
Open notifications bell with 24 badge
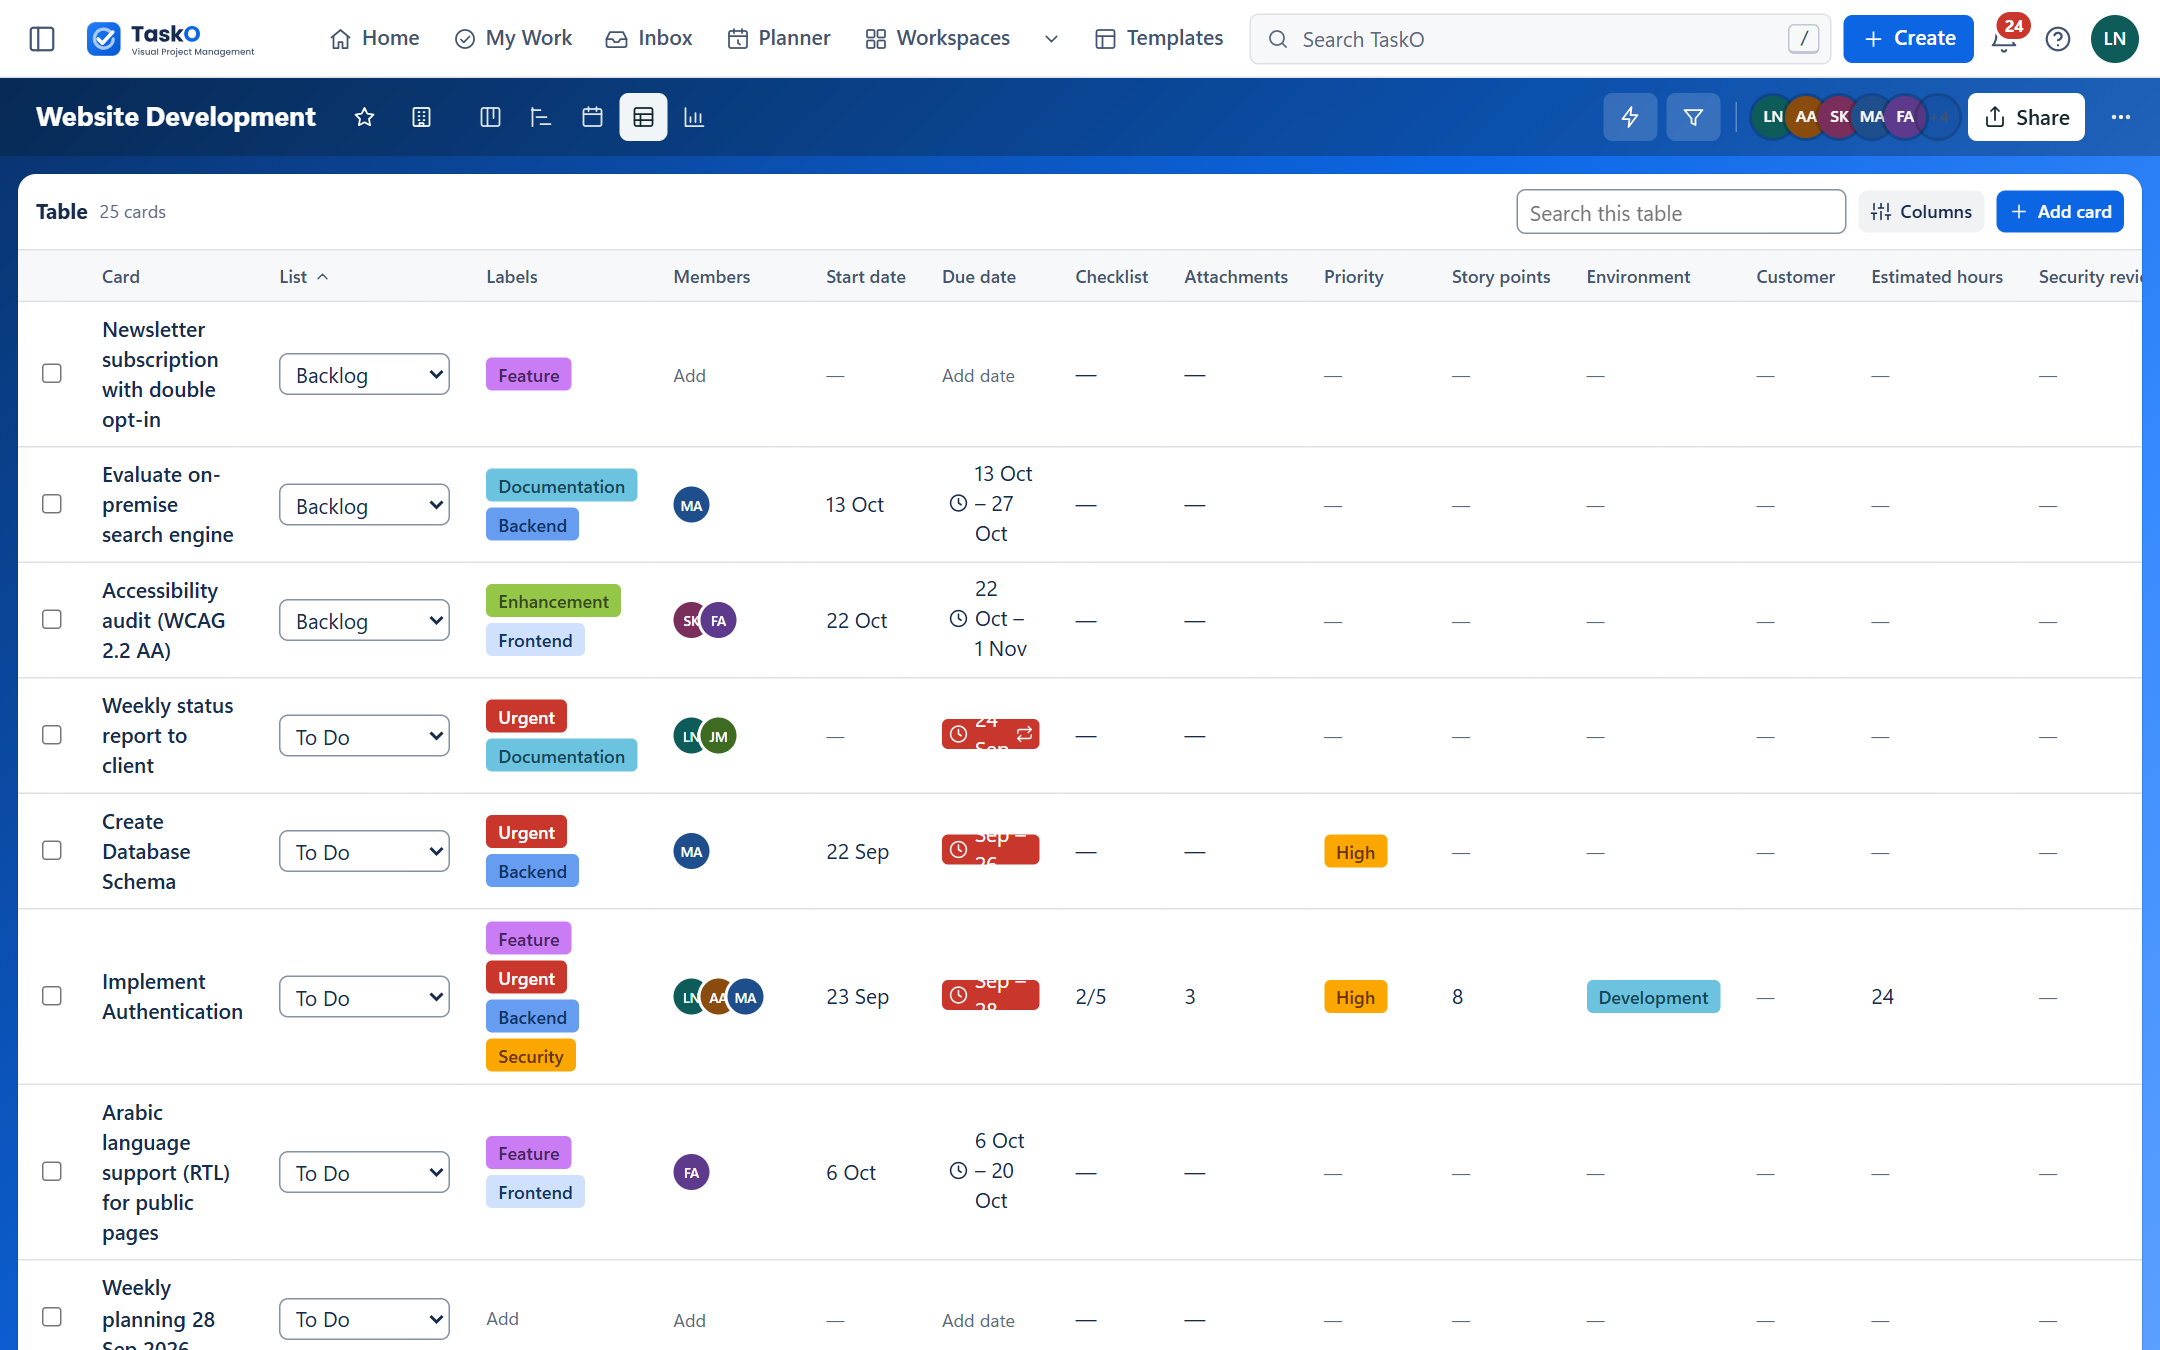2004,39
